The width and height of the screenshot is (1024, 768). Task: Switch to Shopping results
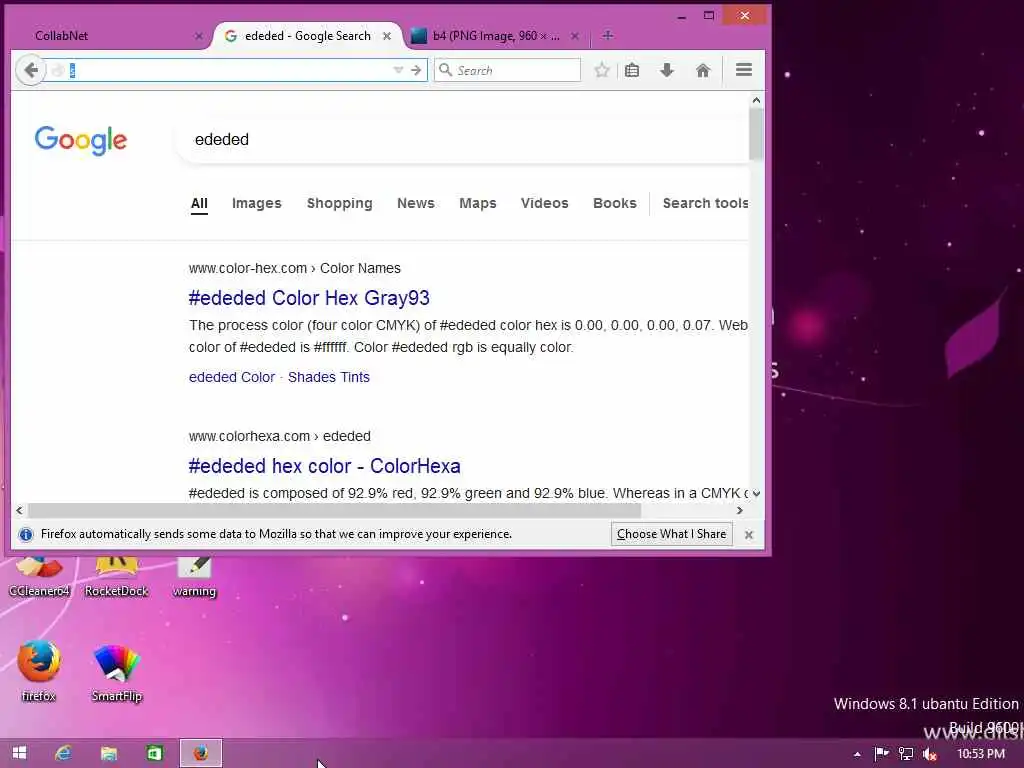tap(340, 203)
